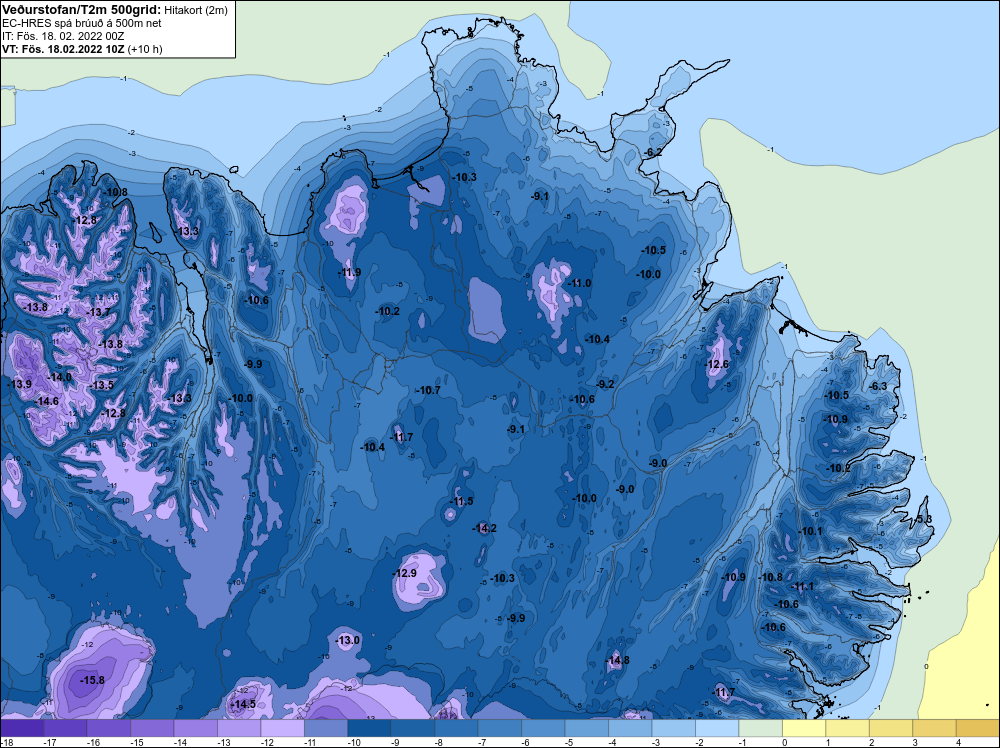Viewport: 1000px width, 748px height.
Task: Click the -11.5 temperature label
Action: (461, 501)
